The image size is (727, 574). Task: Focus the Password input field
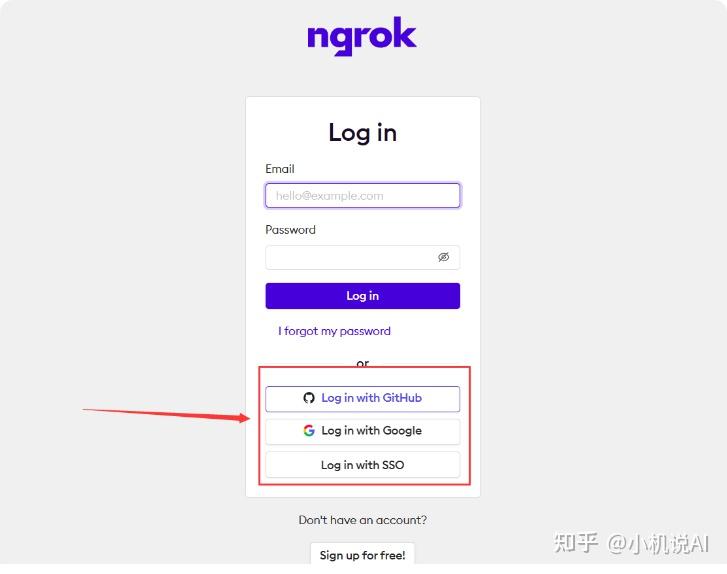point(363,257)
